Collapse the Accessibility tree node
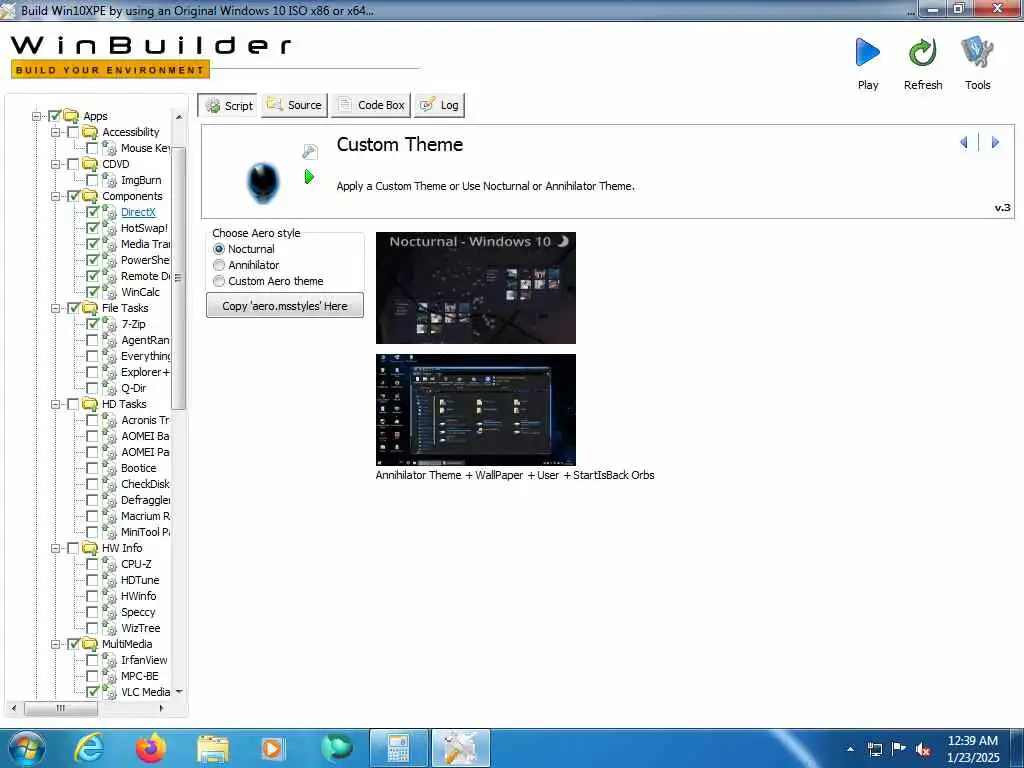This screenshot has height=768, width=1024. (x=56, y=132)
